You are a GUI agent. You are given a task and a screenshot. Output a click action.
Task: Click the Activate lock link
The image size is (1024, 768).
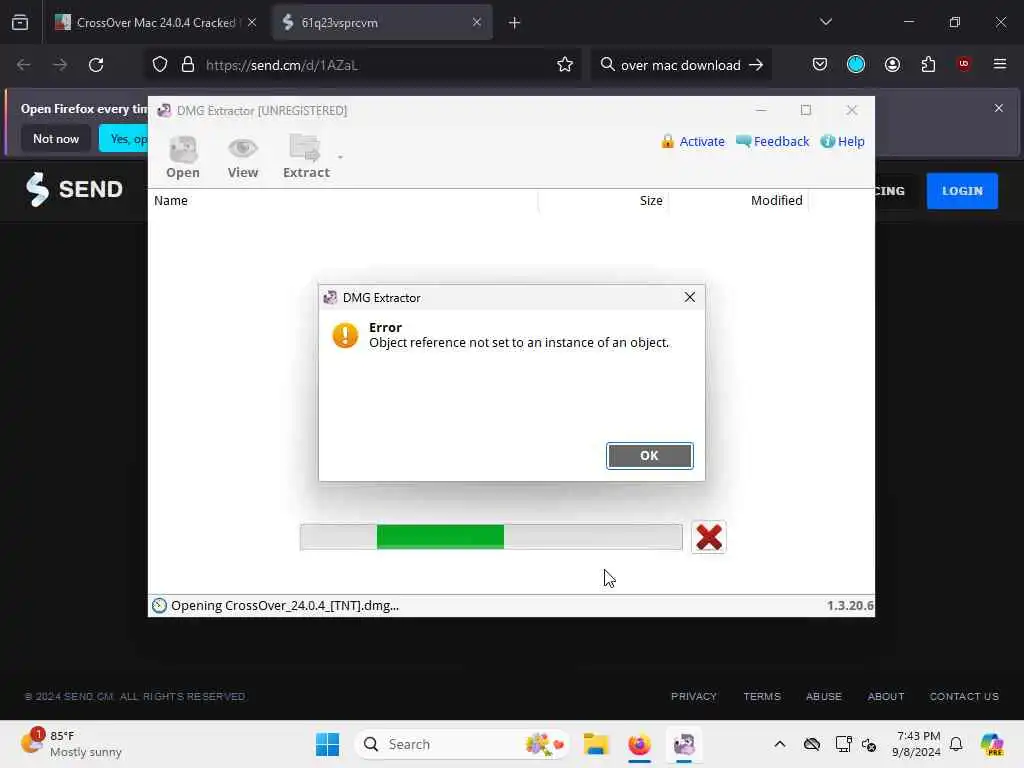tap(692, 141)
